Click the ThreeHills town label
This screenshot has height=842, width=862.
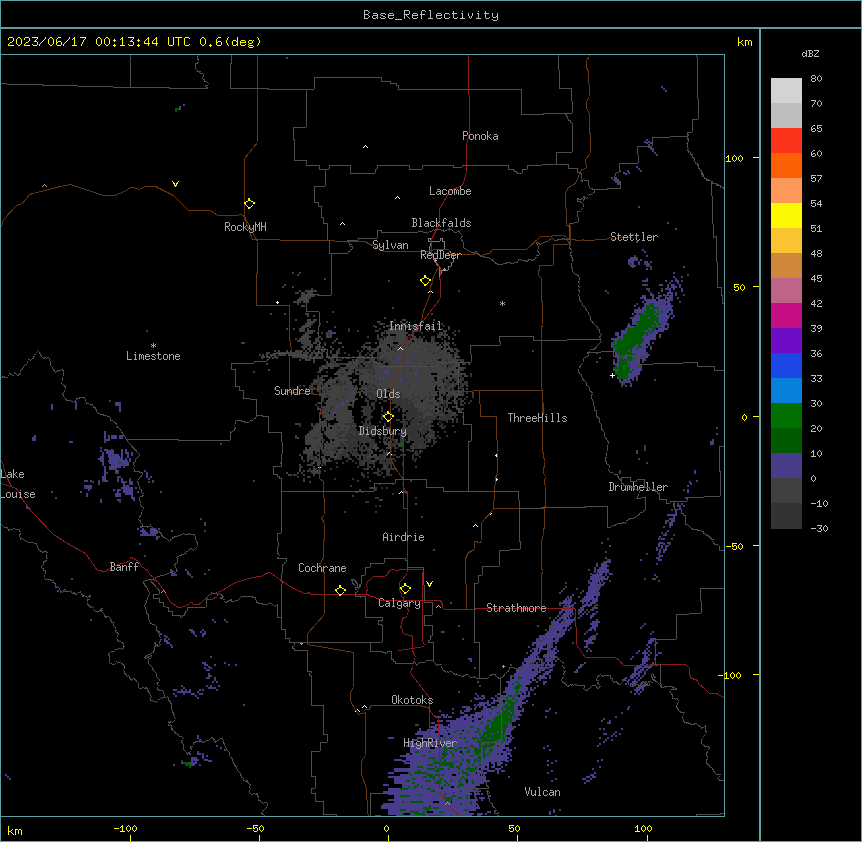coord(537,418)
